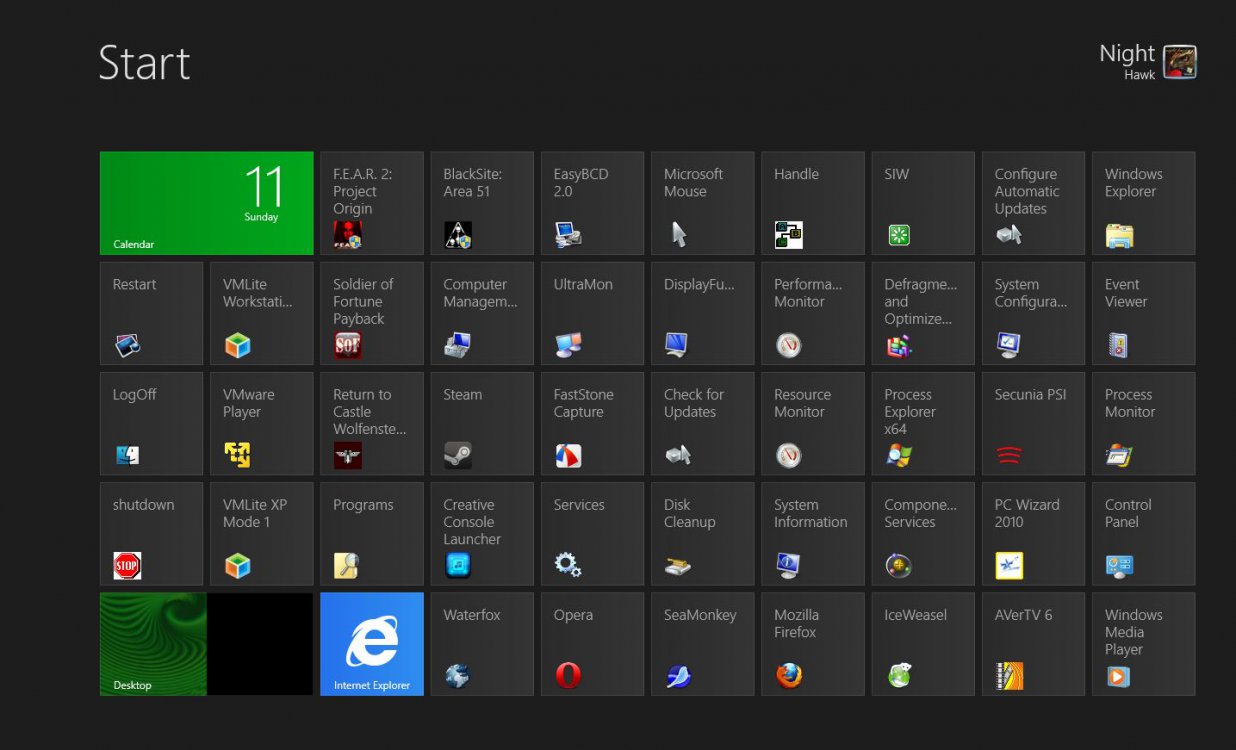Launch the VMLite Workstation tile
The image size is (1236, 750).
[x=262, y=313]
